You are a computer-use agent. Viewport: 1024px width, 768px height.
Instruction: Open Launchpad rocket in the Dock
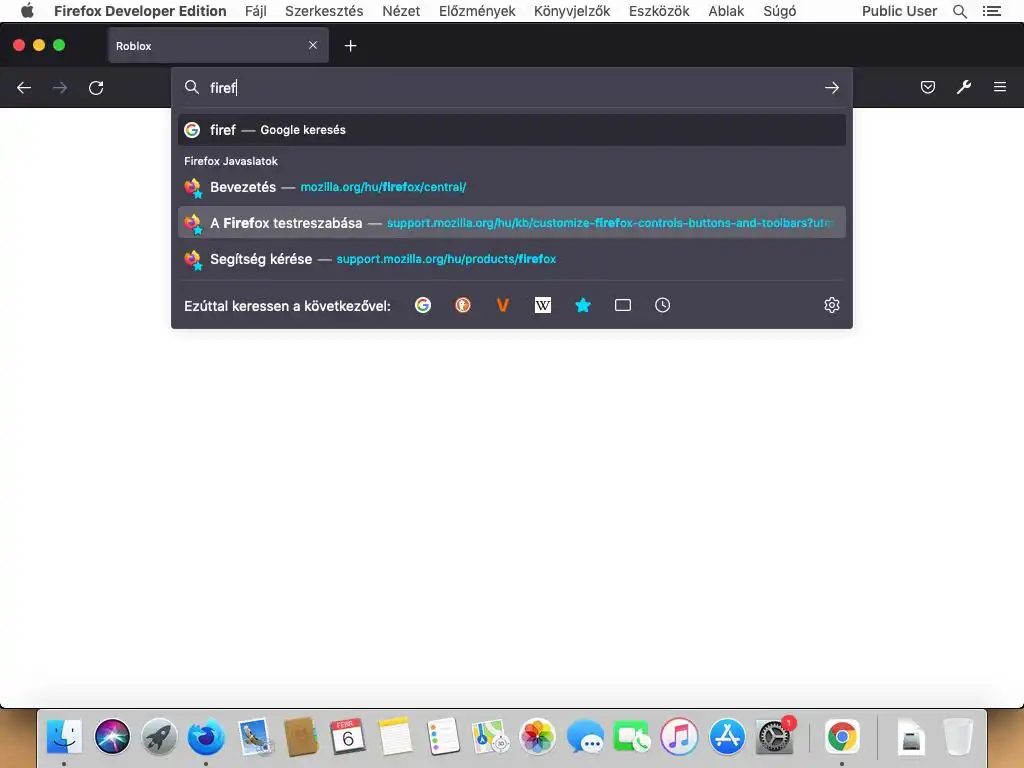(159, 737)
